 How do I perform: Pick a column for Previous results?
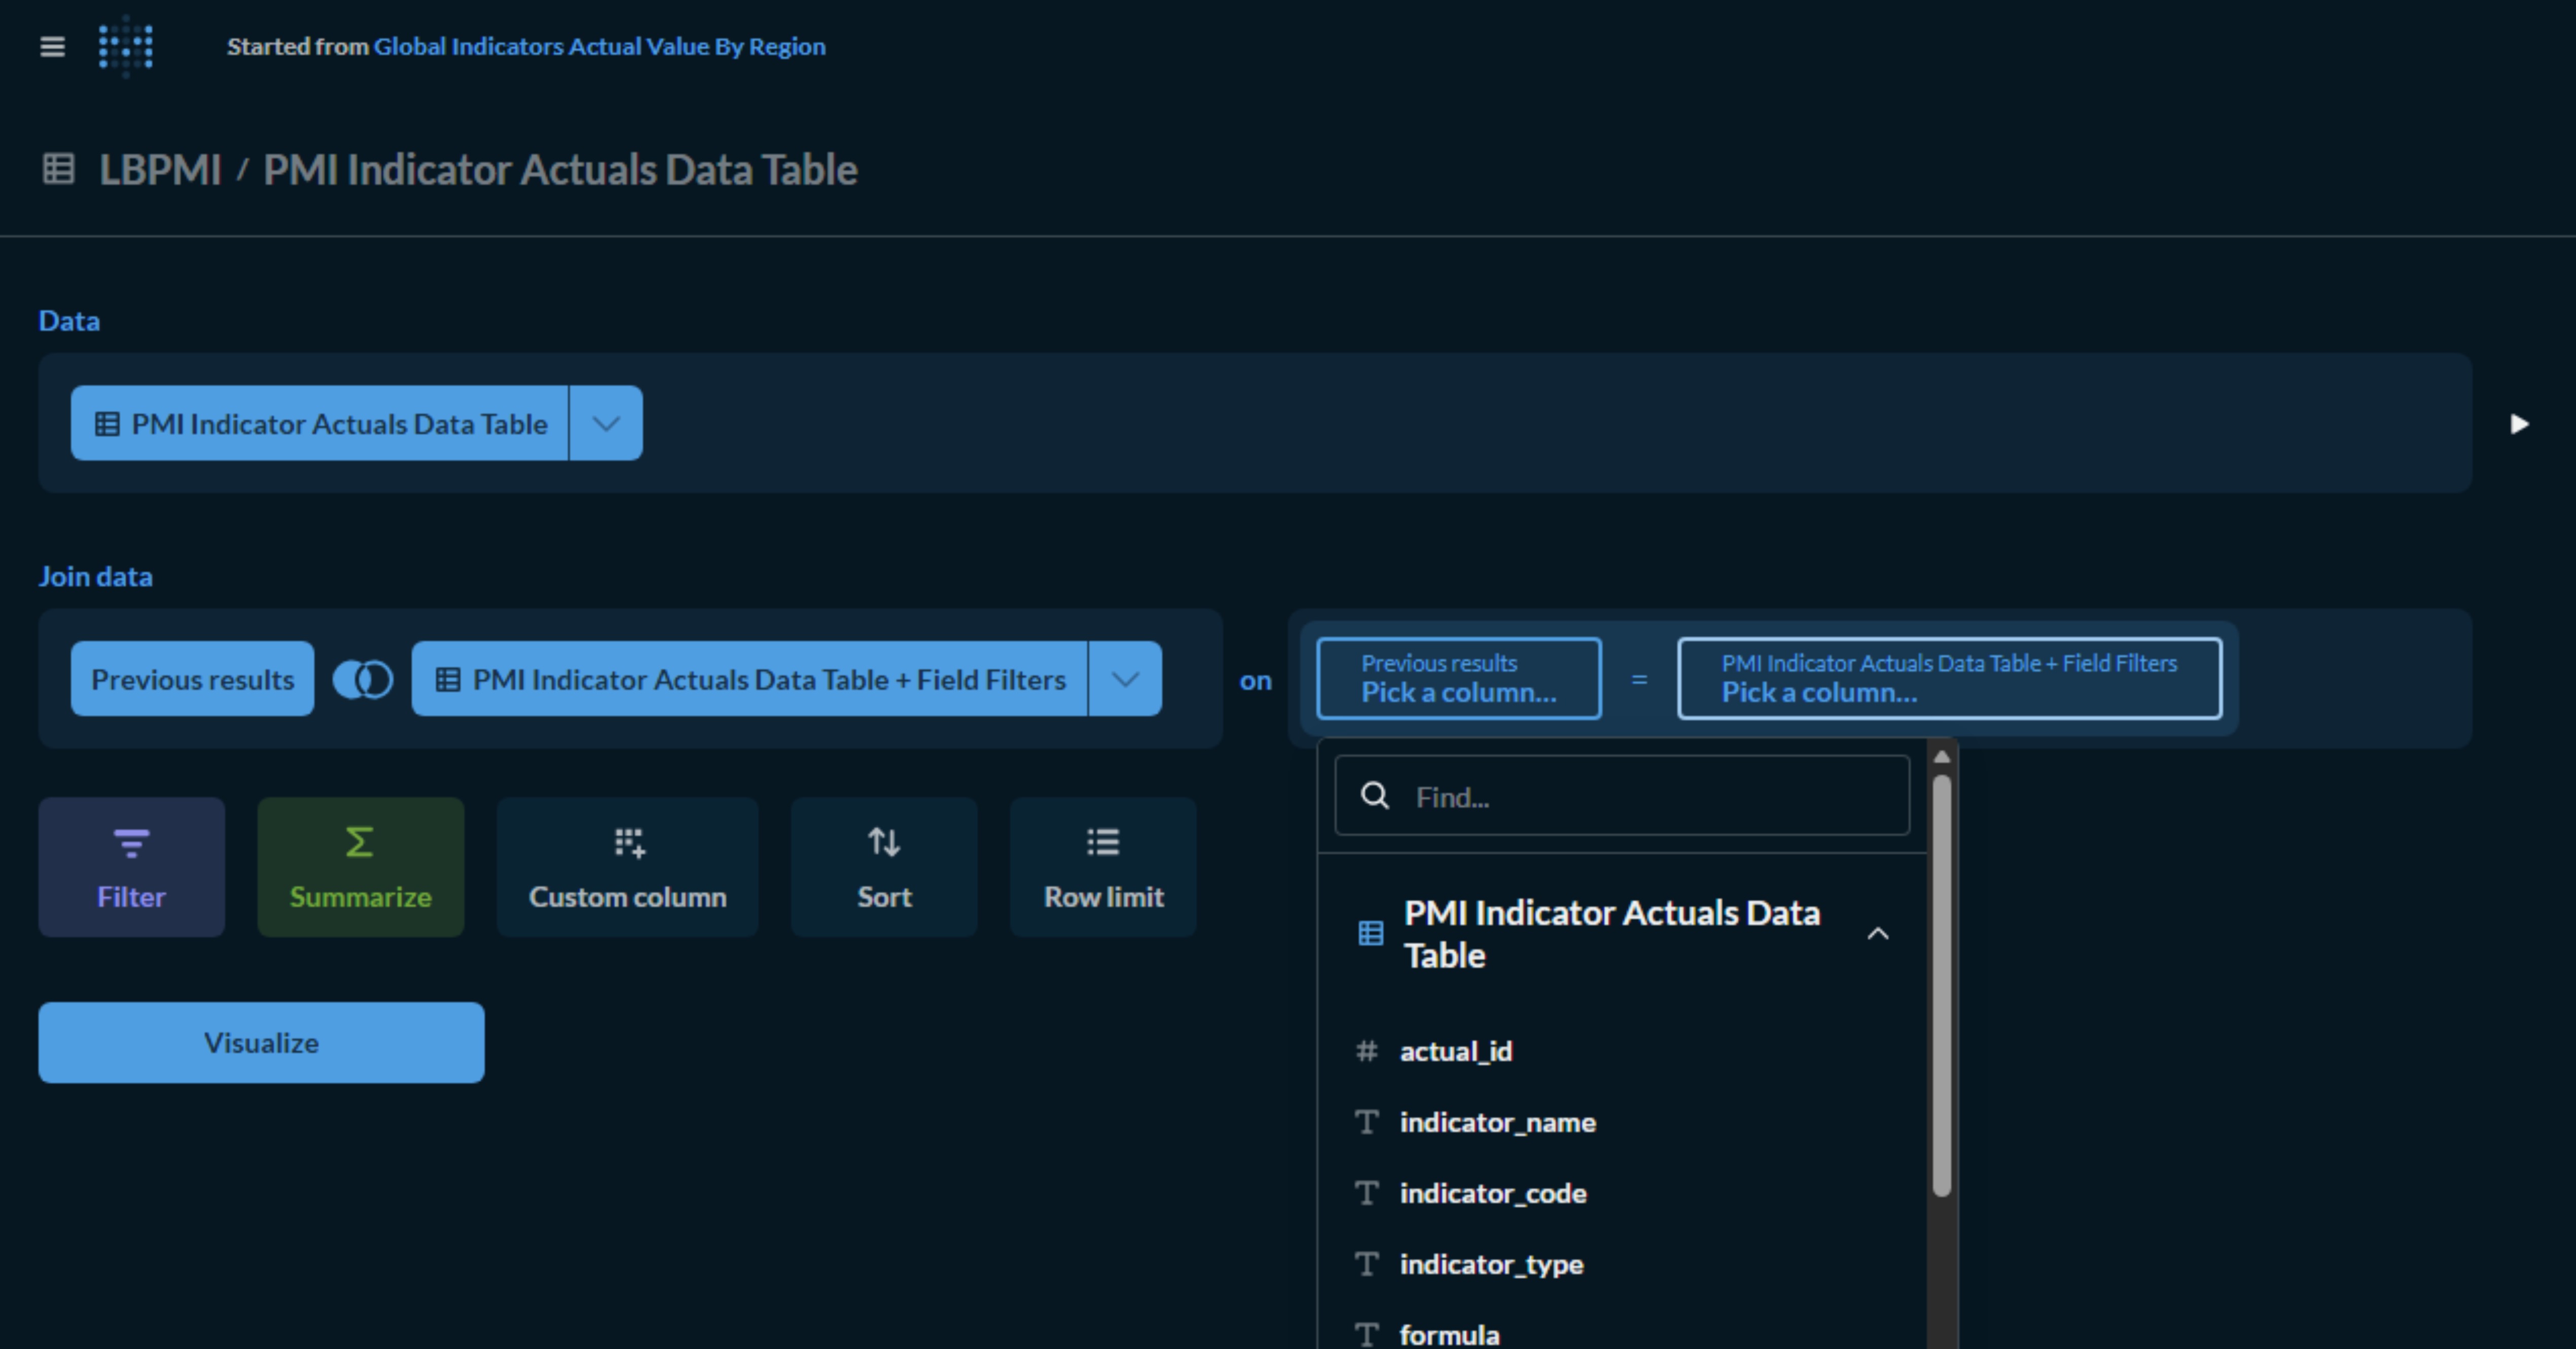1459,678
